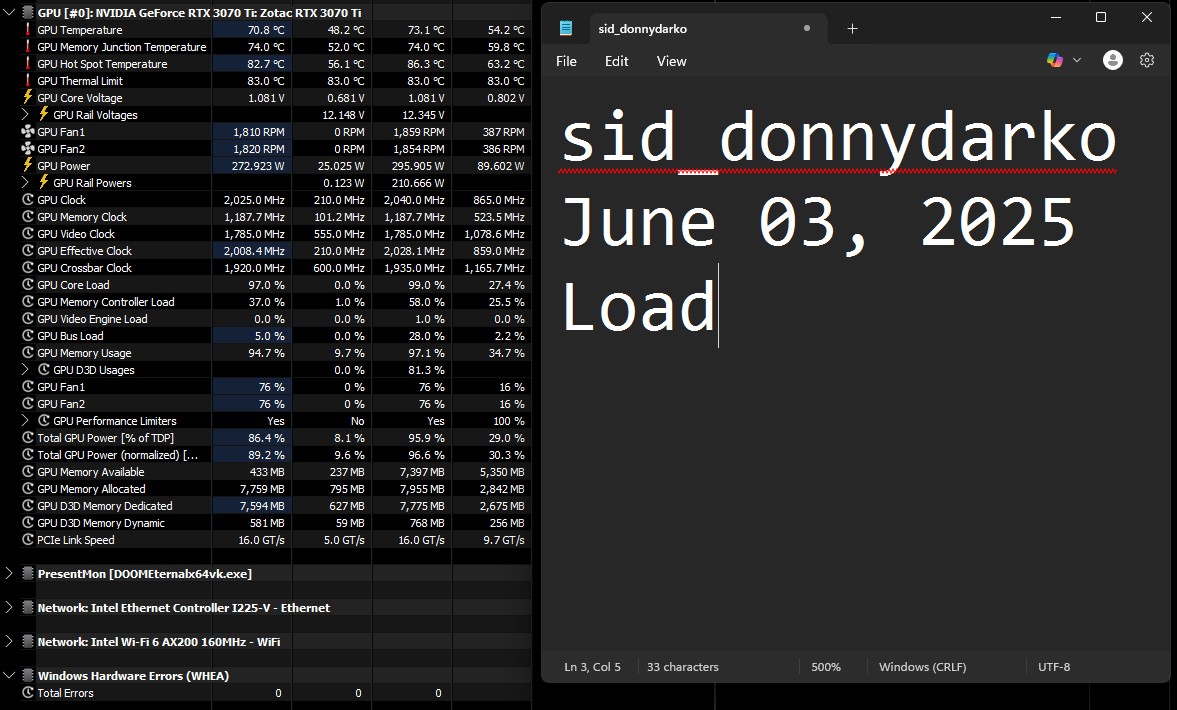Expand the GPU Rail Voltages row
The image size is (1177, 710).
coord(25,115)
